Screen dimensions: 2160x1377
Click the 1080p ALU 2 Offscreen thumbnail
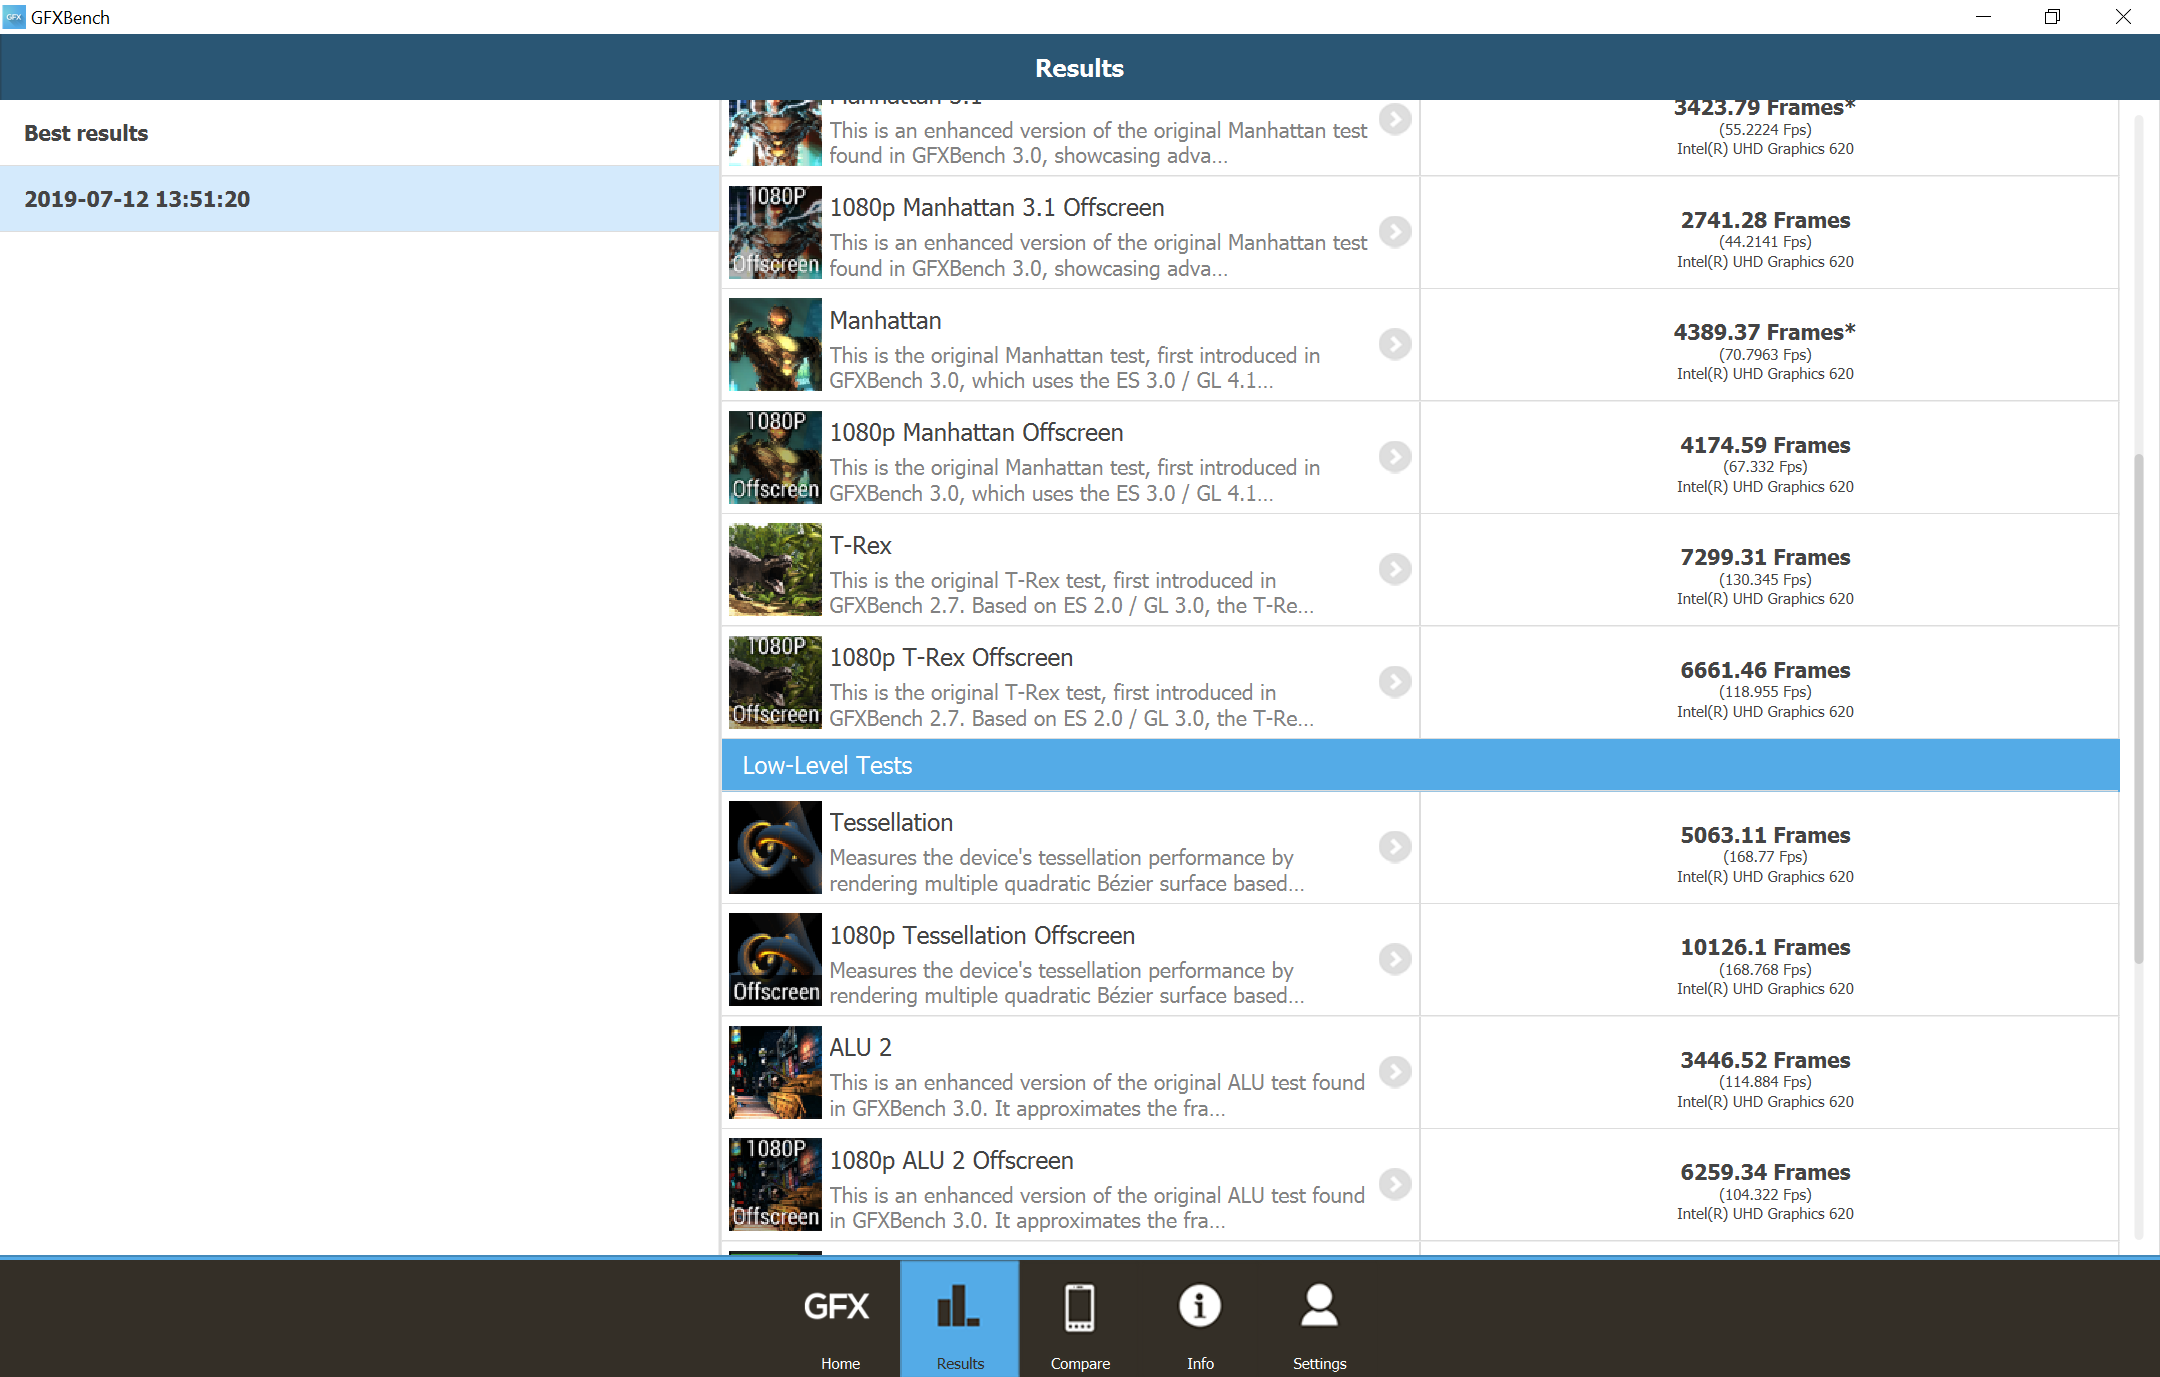coord(775,1184)
